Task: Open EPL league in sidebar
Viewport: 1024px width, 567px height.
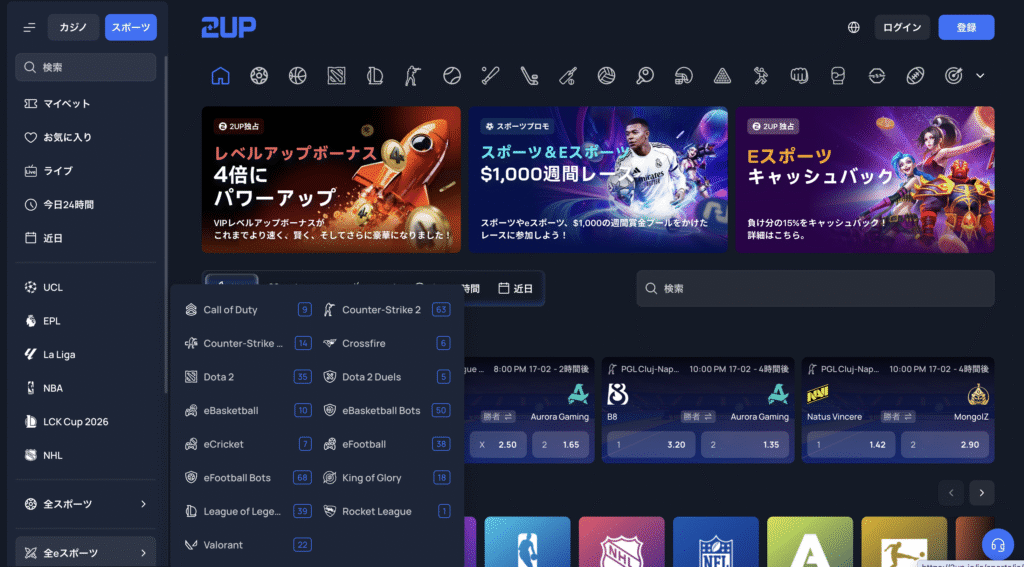Action: (x=86, y=321)
